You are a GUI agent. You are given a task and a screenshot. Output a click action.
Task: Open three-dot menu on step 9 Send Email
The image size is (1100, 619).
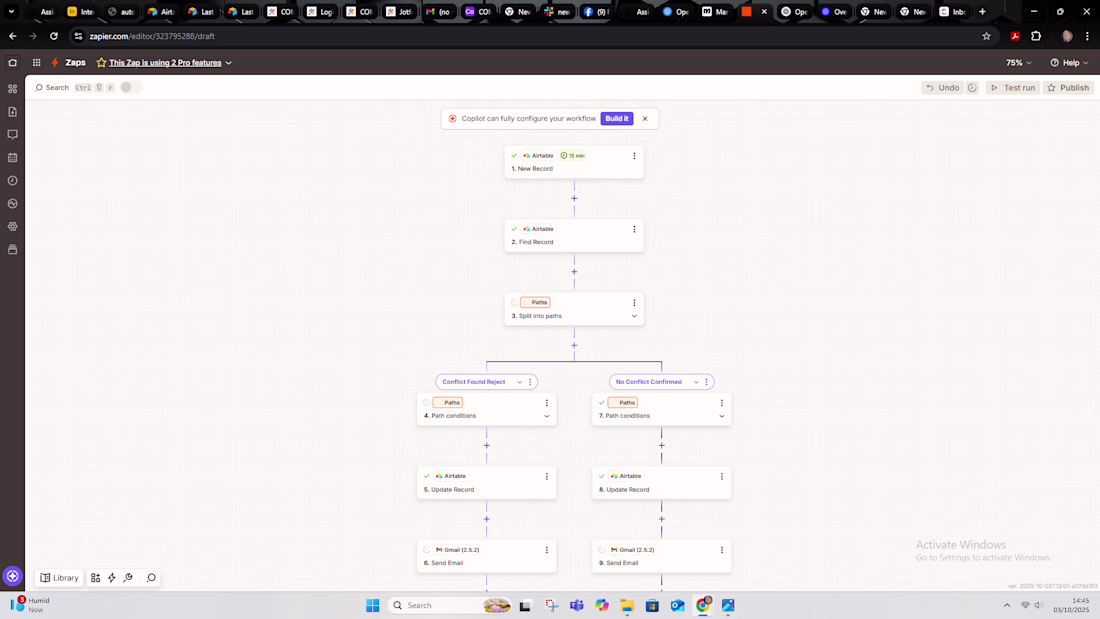(722, 550)
